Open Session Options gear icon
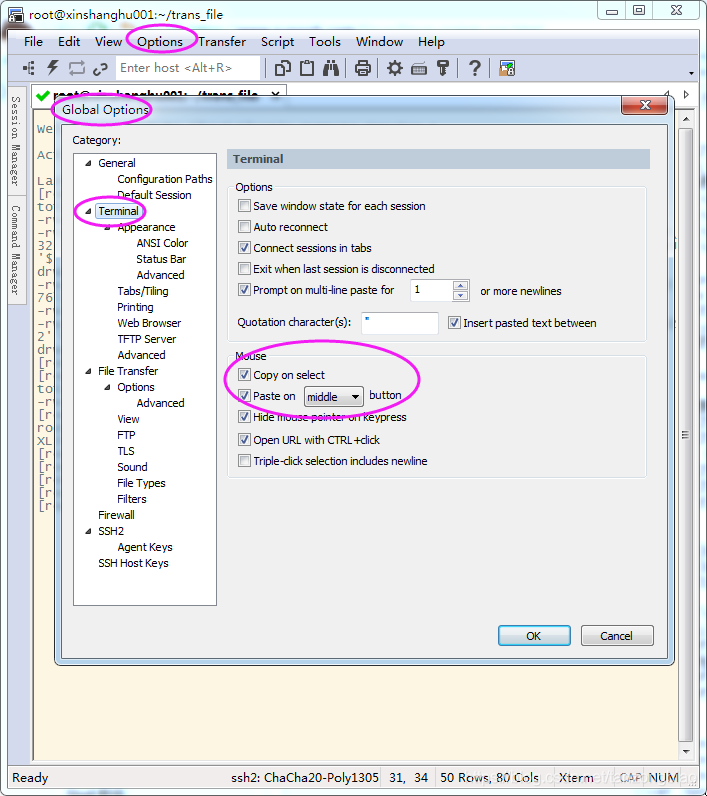This screenshot has height=796, width=707. pyautogui.click(x=394, y=68)
